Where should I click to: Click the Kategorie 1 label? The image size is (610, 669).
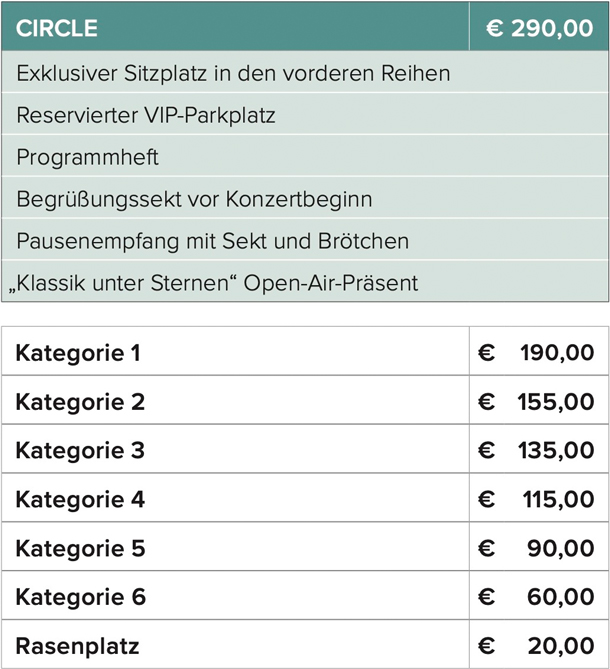[x=78, y=353]
